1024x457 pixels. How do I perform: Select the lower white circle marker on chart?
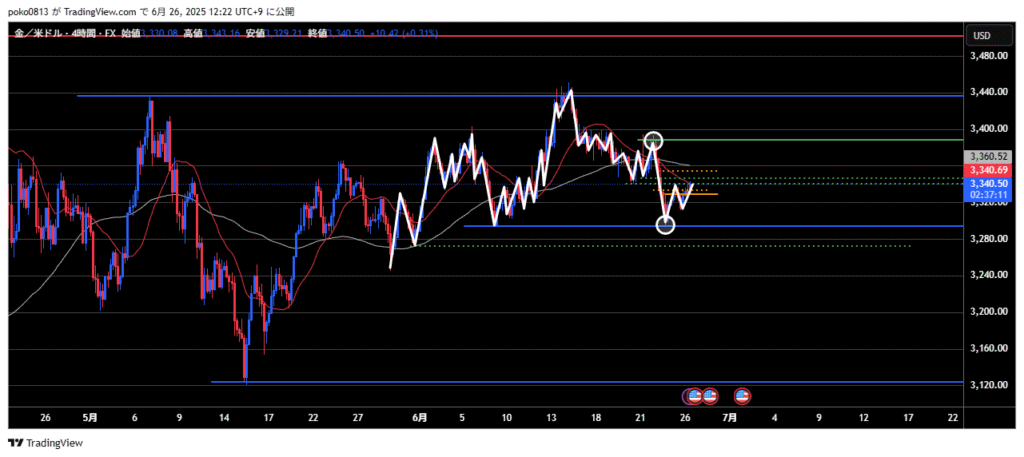click(666, 224)
